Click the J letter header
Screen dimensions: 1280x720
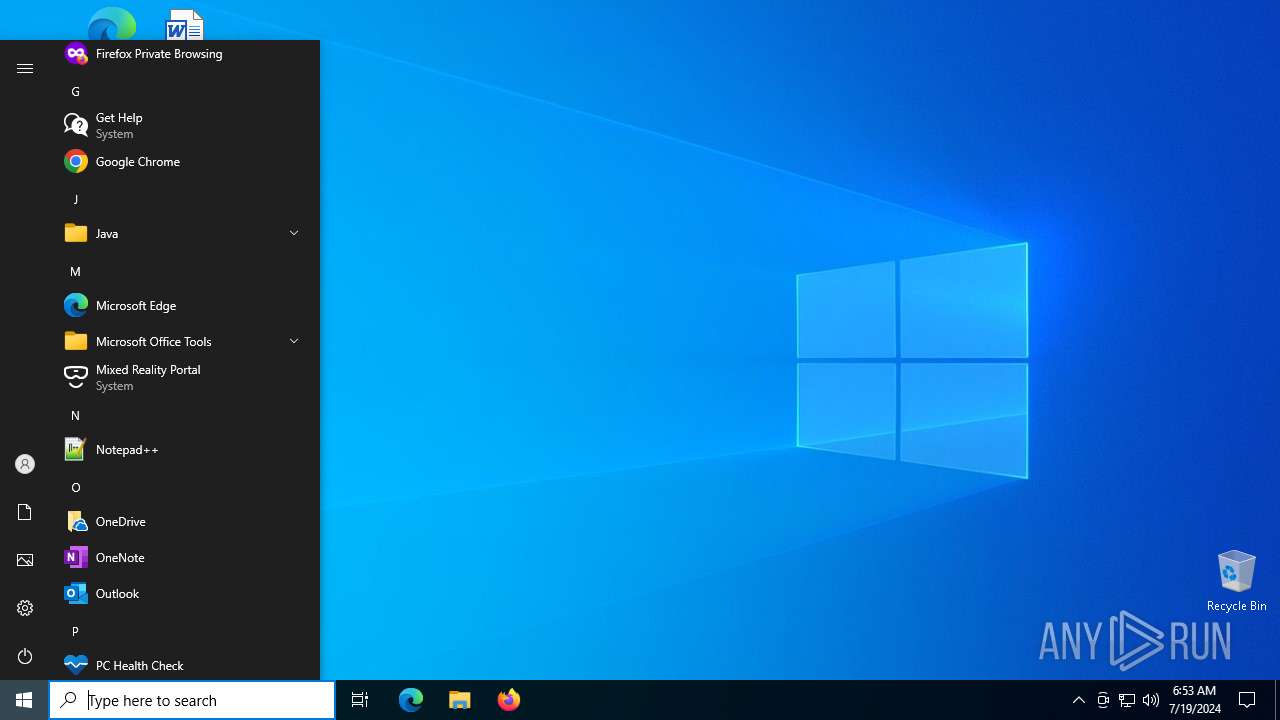click(75, 199)
